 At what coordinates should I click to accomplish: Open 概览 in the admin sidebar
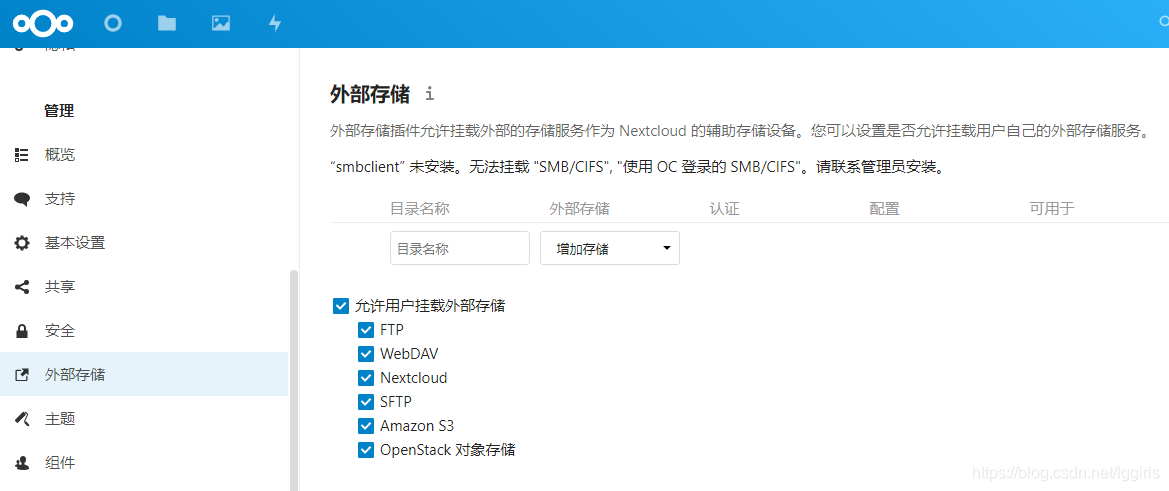click(144, 155)
